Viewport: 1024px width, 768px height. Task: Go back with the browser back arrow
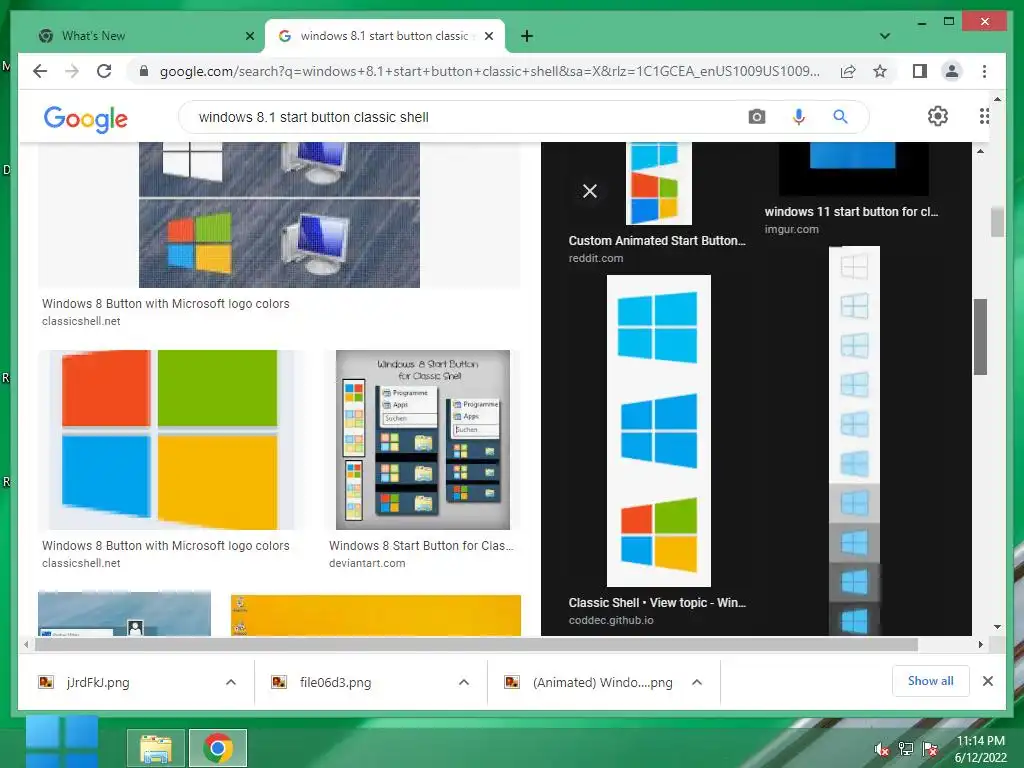[x=40, y=71]
